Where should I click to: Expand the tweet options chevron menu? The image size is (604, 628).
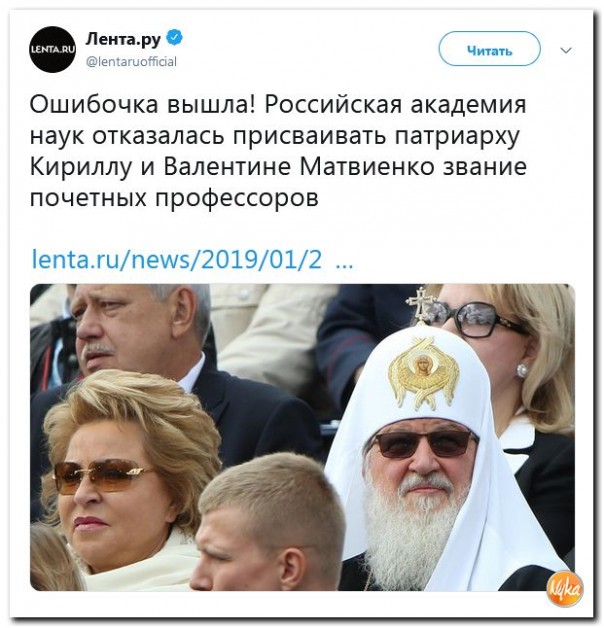pos(566,50)
